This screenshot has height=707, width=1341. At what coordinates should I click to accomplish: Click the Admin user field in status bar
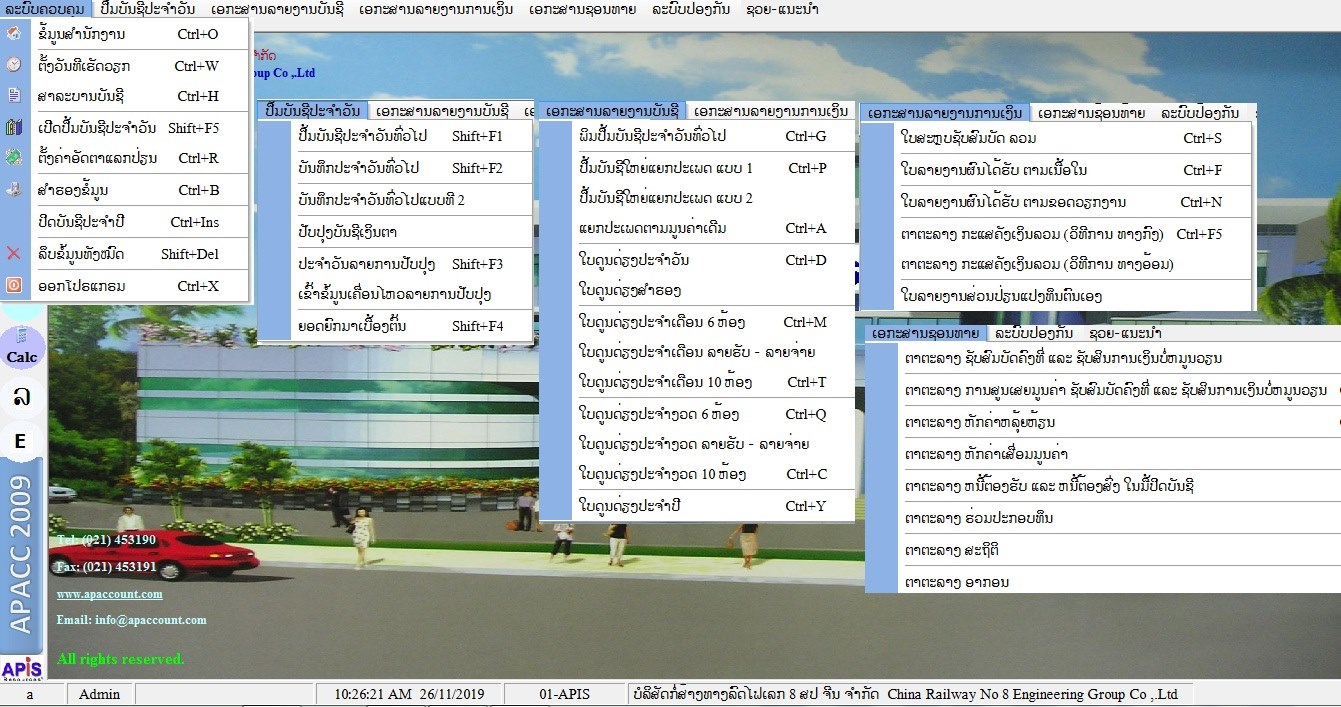pyautogui.click(x=99, y=694)
